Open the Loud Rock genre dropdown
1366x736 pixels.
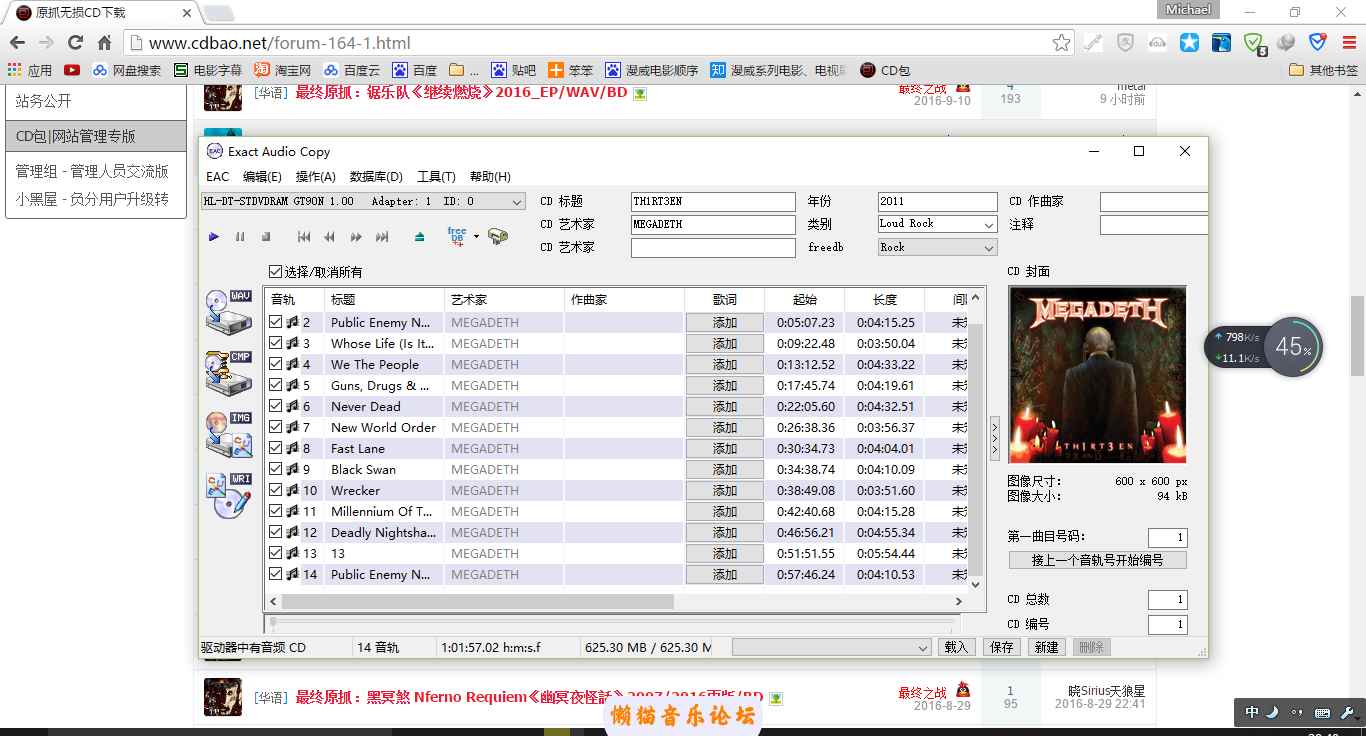click(x=989, y=225)
